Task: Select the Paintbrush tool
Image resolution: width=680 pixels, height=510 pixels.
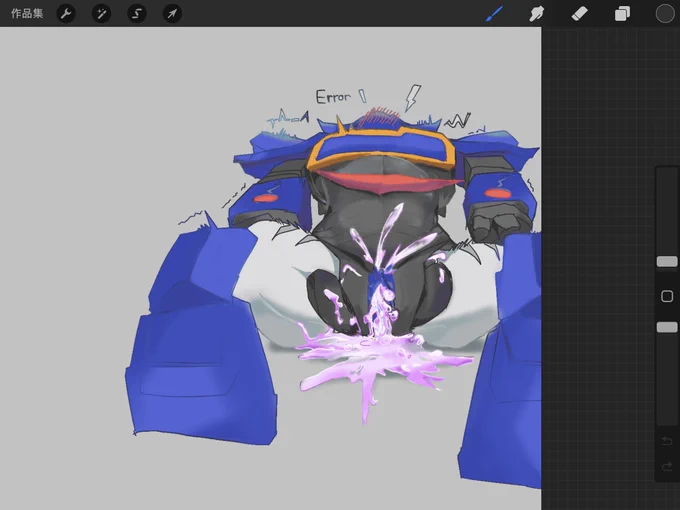Action: click(495, 13)
